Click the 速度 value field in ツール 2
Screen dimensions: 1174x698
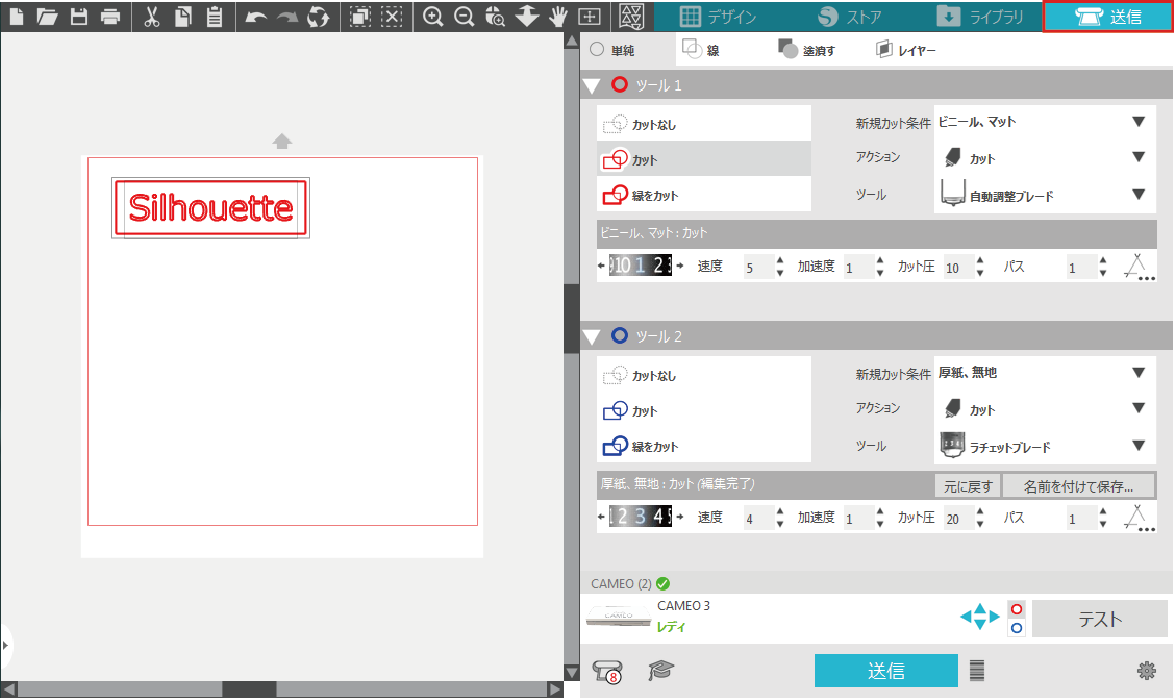(756, 518)
